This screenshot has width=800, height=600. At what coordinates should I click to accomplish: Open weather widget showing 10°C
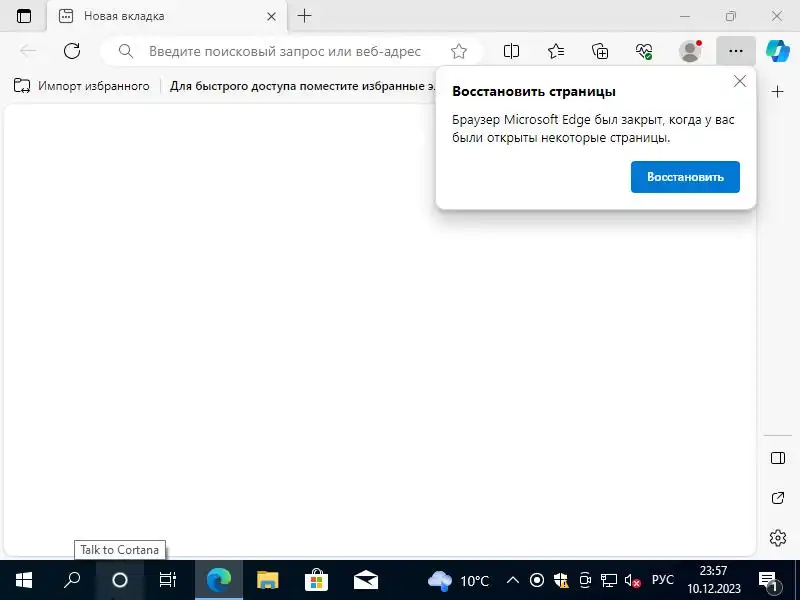458,580
